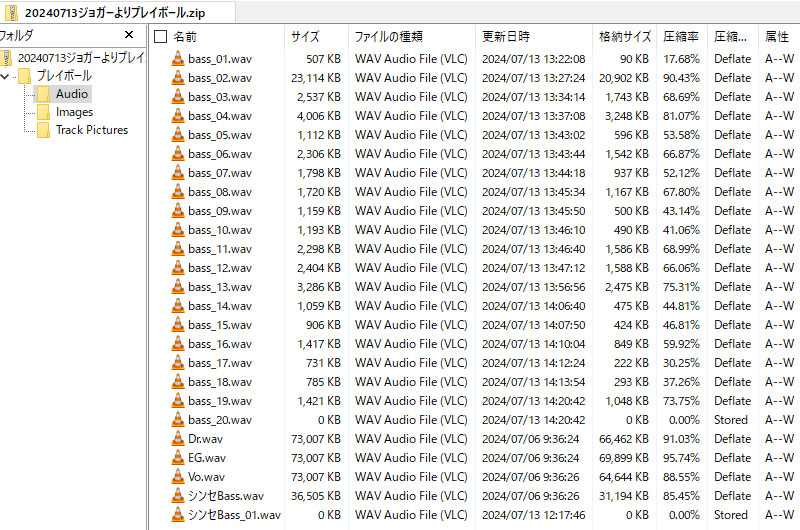Viewport: 800px width, 530px height.
Task: Click the VLC icon beside bass_18.wav
Action: click(178, 382)
